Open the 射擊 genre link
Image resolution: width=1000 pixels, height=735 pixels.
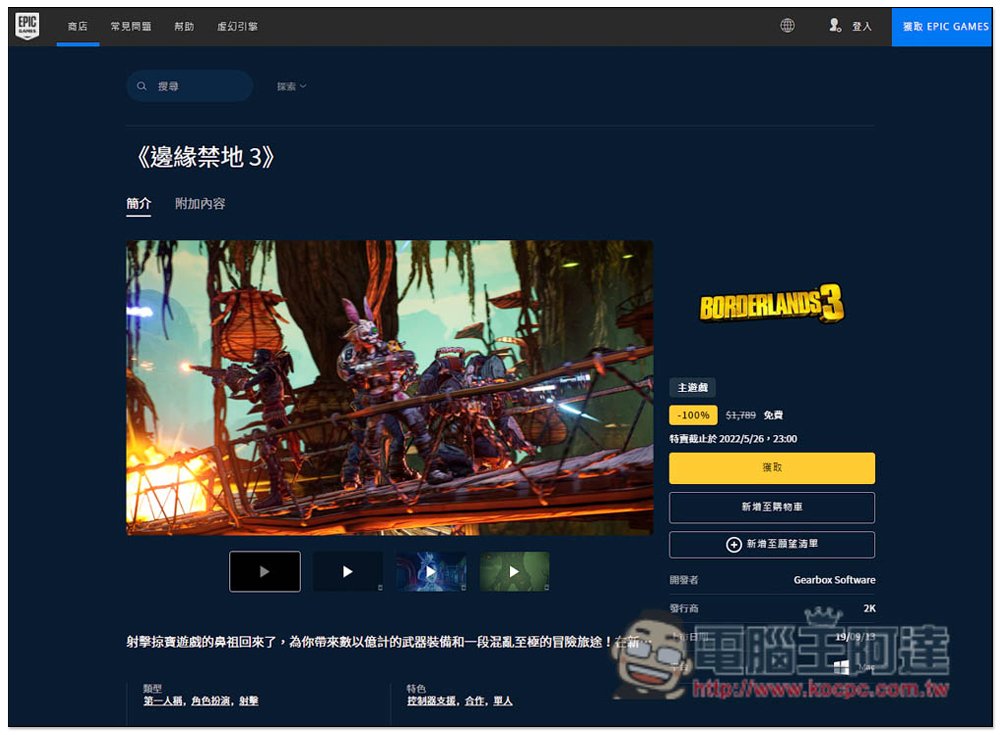pyautogui.click(x=249, y=701)
